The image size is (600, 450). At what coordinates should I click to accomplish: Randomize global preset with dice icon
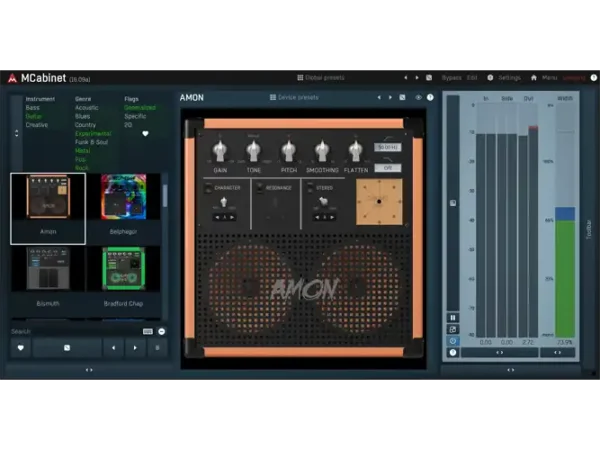(x=429, y=78)
